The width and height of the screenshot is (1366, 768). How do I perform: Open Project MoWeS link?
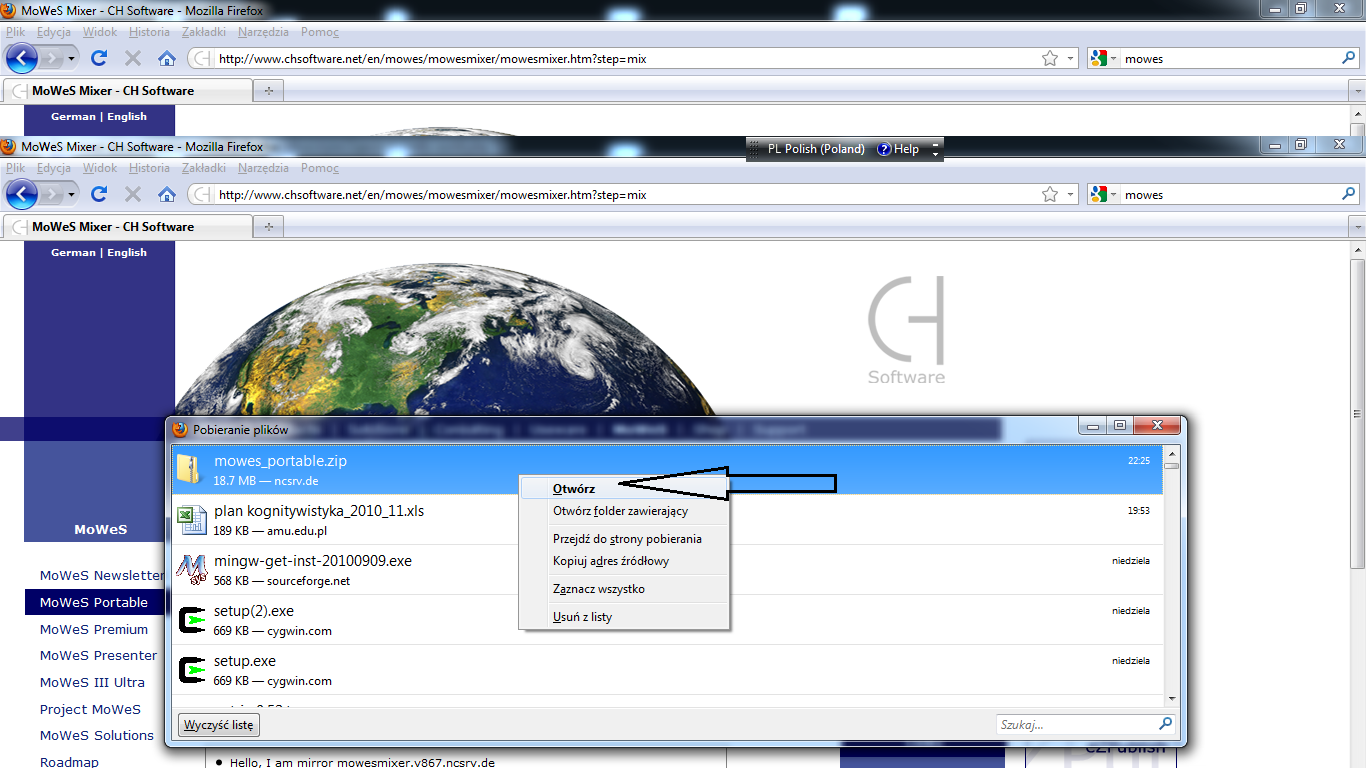[90, 709]
